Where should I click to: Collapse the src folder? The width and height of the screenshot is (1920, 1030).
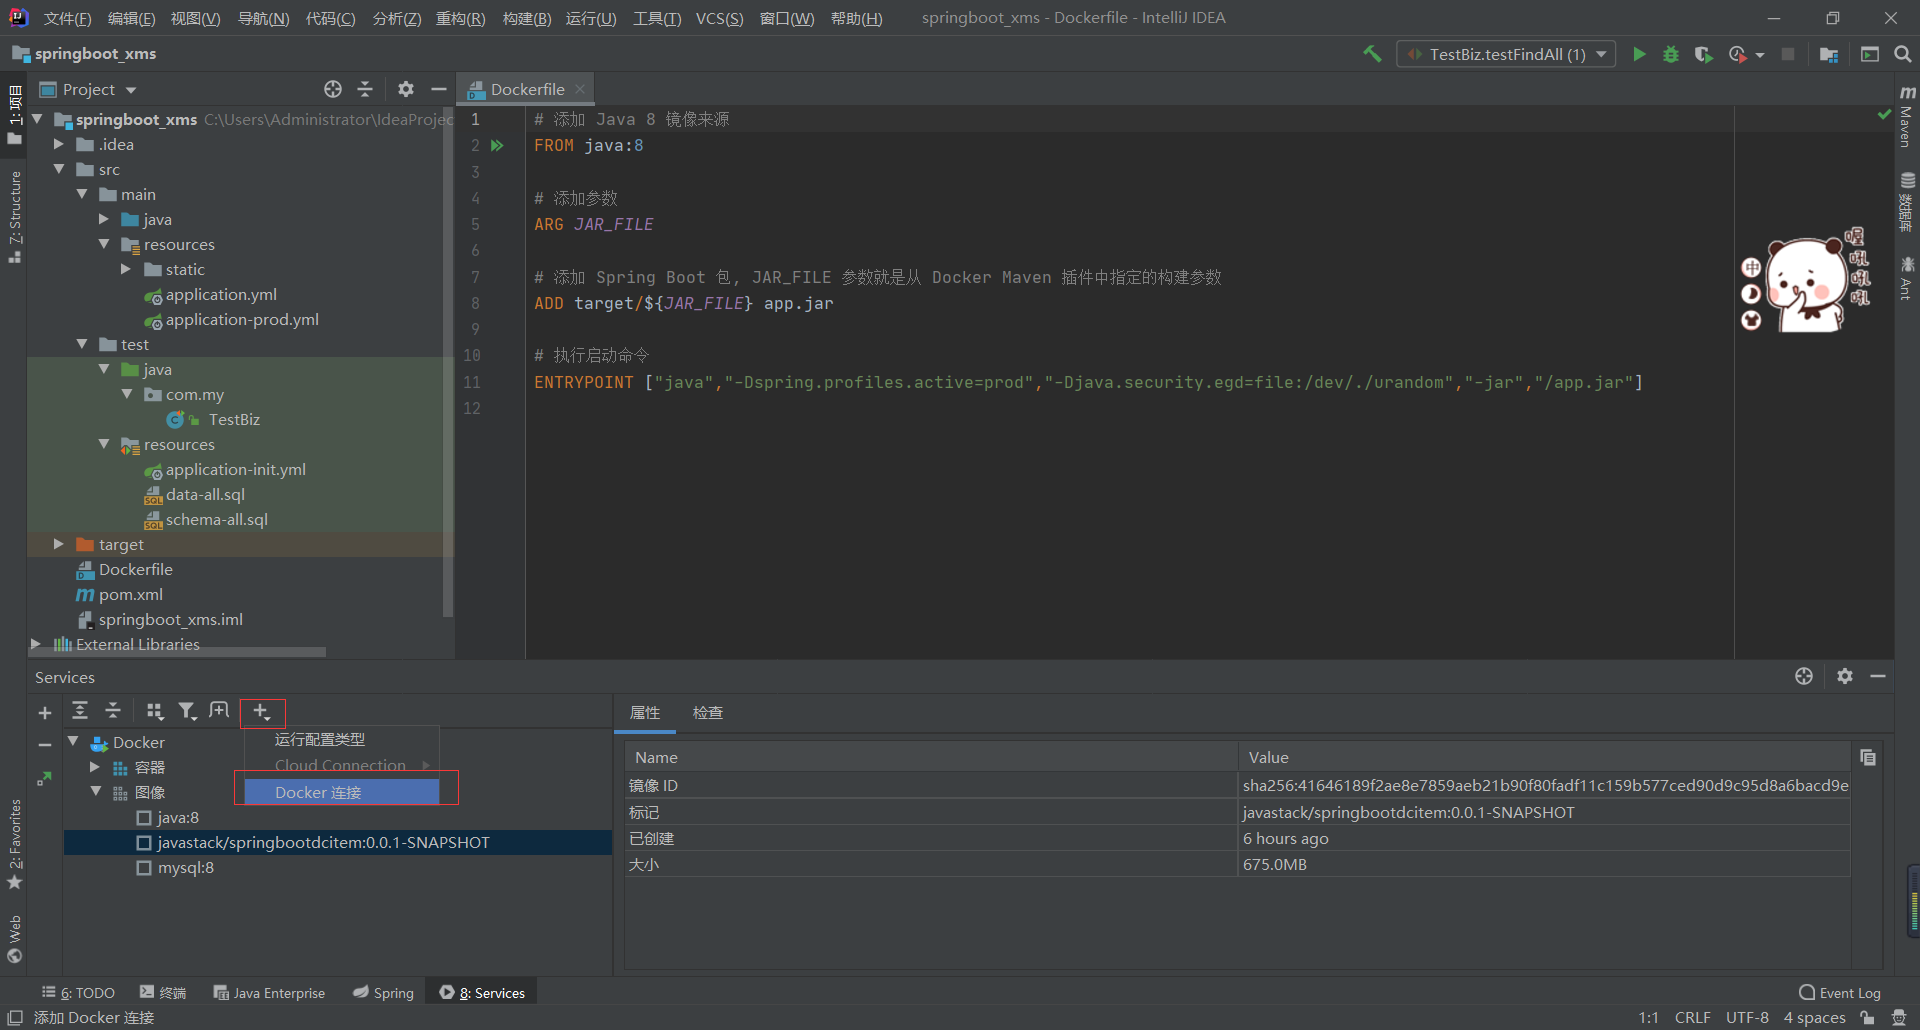coord(59,169)
